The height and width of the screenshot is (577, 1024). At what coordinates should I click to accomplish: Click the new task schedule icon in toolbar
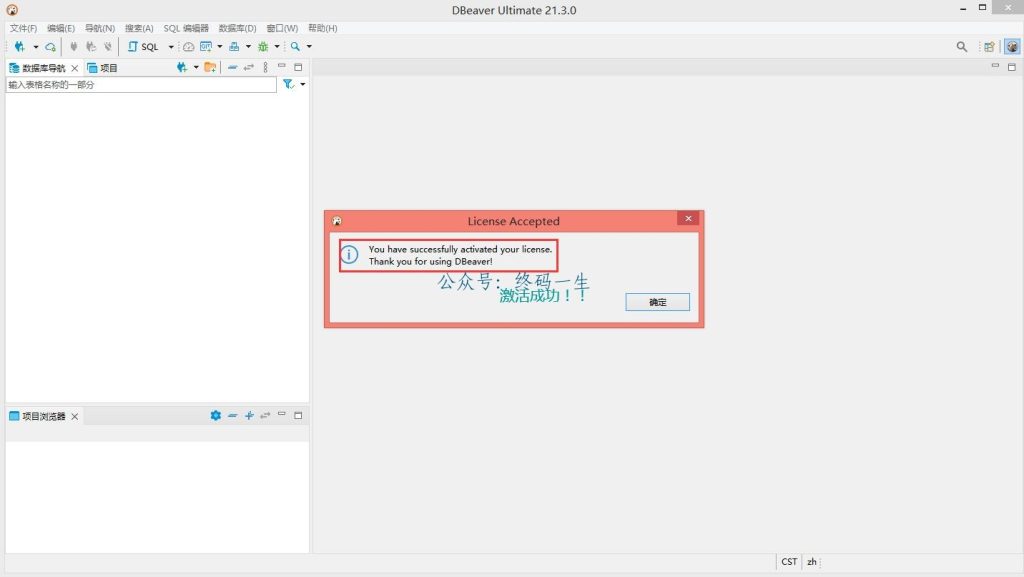tap(206, 46)
